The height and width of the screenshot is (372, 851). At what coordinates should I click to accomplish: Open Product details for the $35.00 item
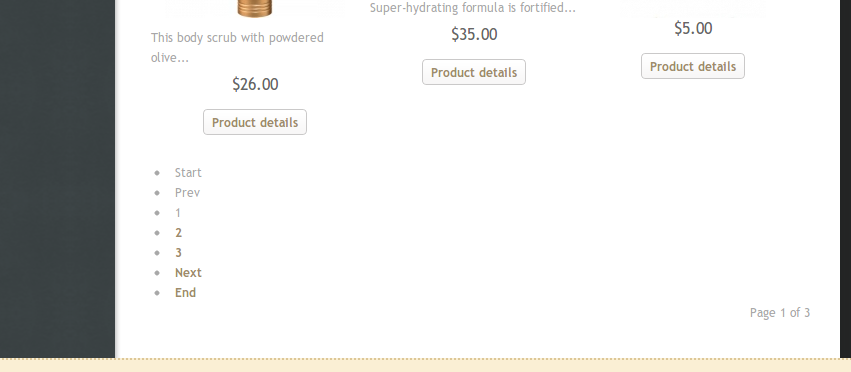coord(474,72)
